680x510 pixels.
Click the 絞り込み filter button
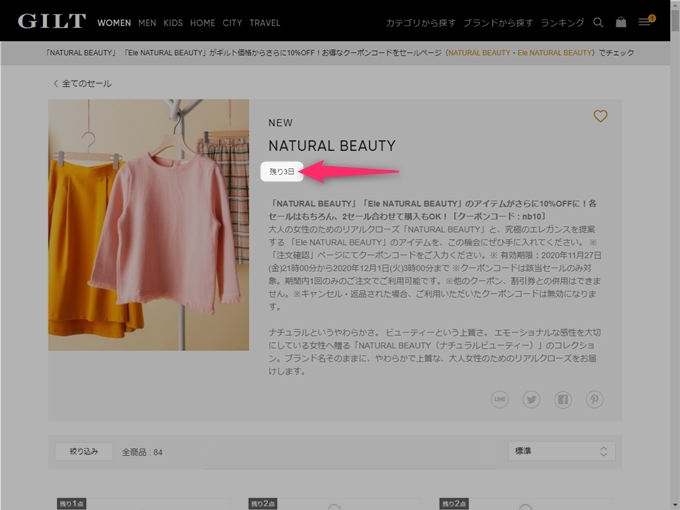click(x=84, y=451)
